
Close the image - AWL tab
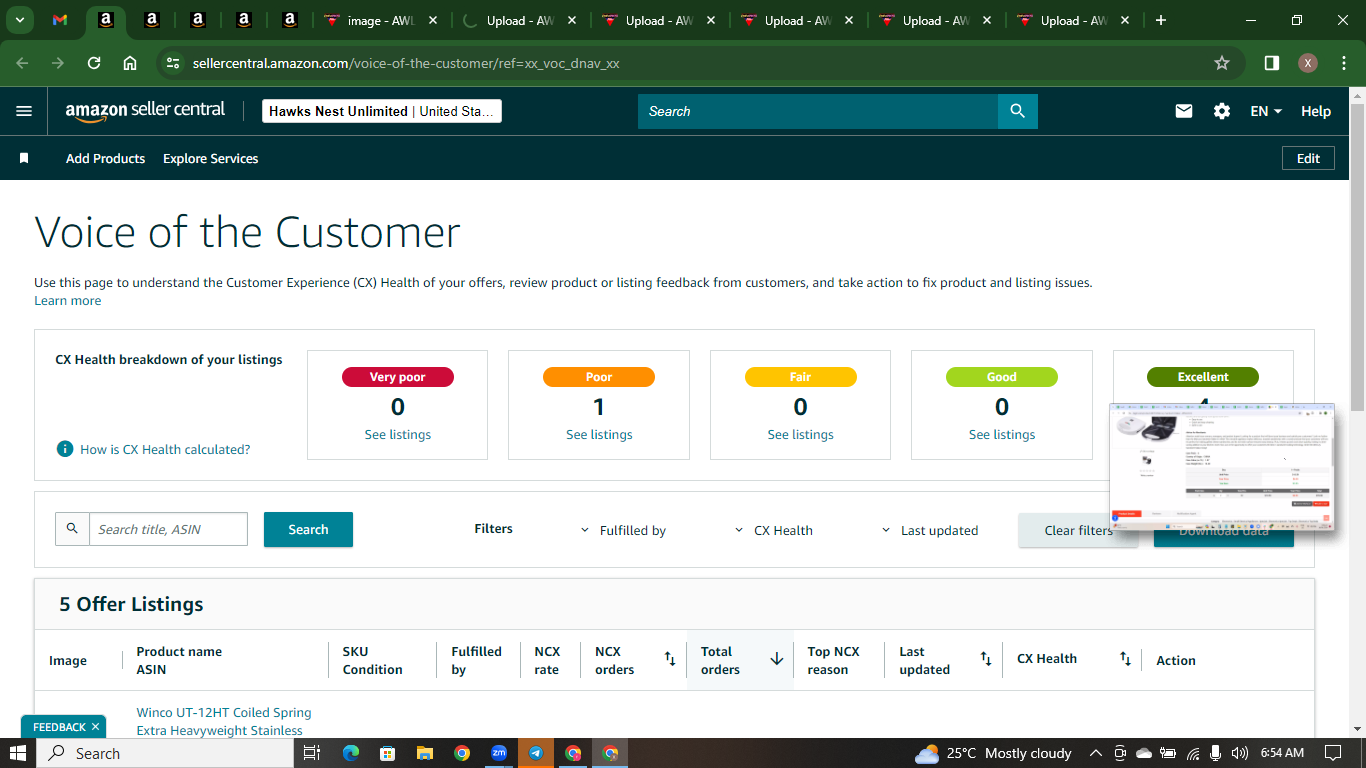tap(433, 20)
